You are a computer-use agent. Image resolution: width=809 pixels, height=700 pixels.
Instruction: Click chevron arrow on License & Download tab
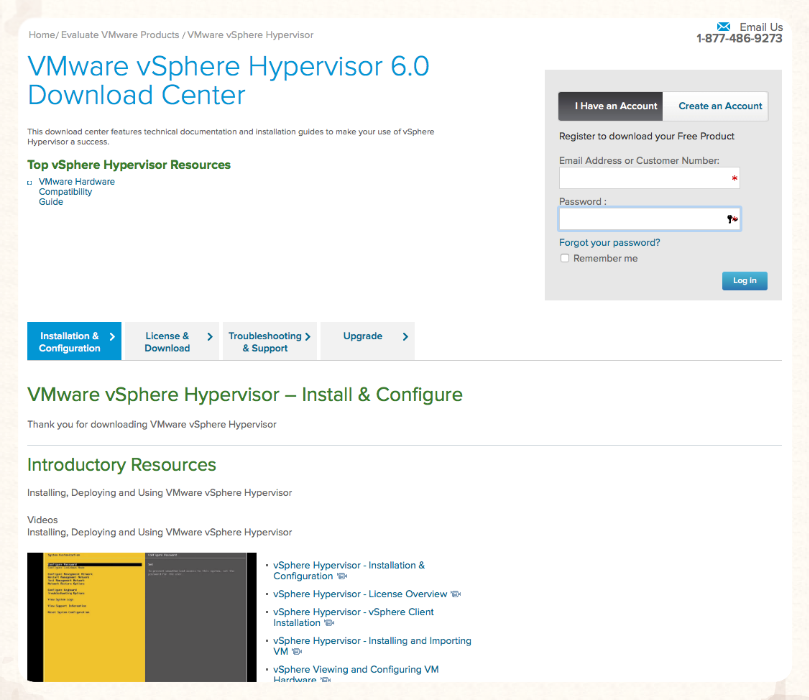[x=210, y=337]
